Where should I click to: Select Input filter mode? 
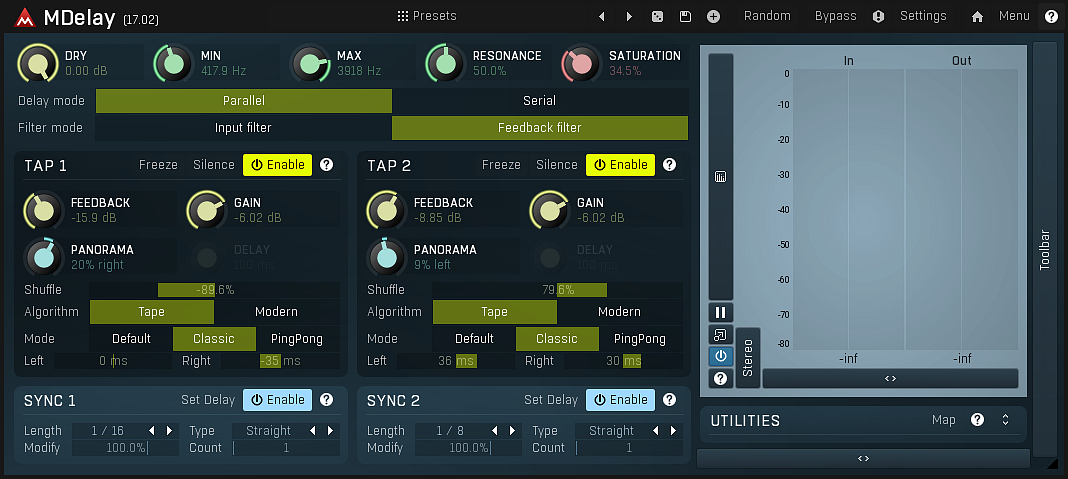click(244, 127)
